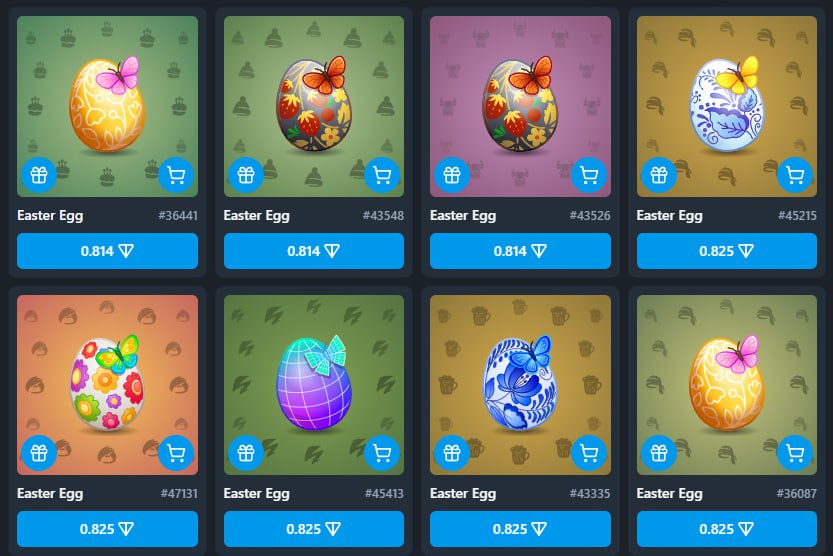
Task: Buy Easter Egg #43526 for 0.814 TON
Action: [520, 251]
